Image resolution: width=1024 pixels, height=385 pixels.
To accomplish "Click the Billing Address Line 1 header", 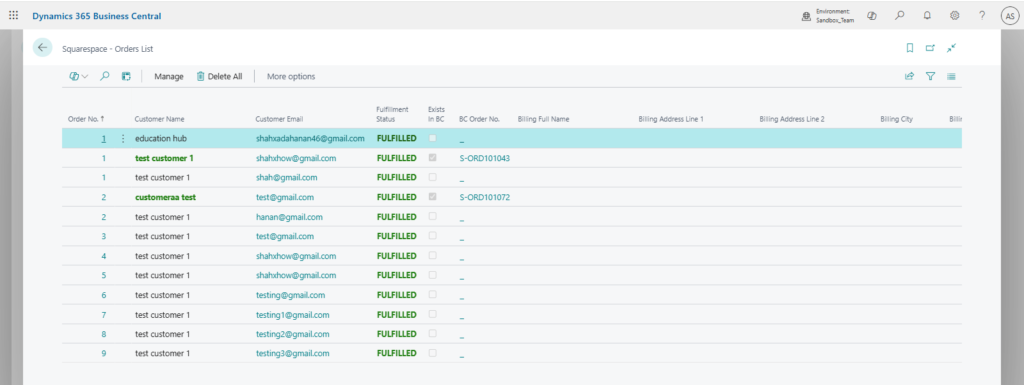I will [671, 119].
